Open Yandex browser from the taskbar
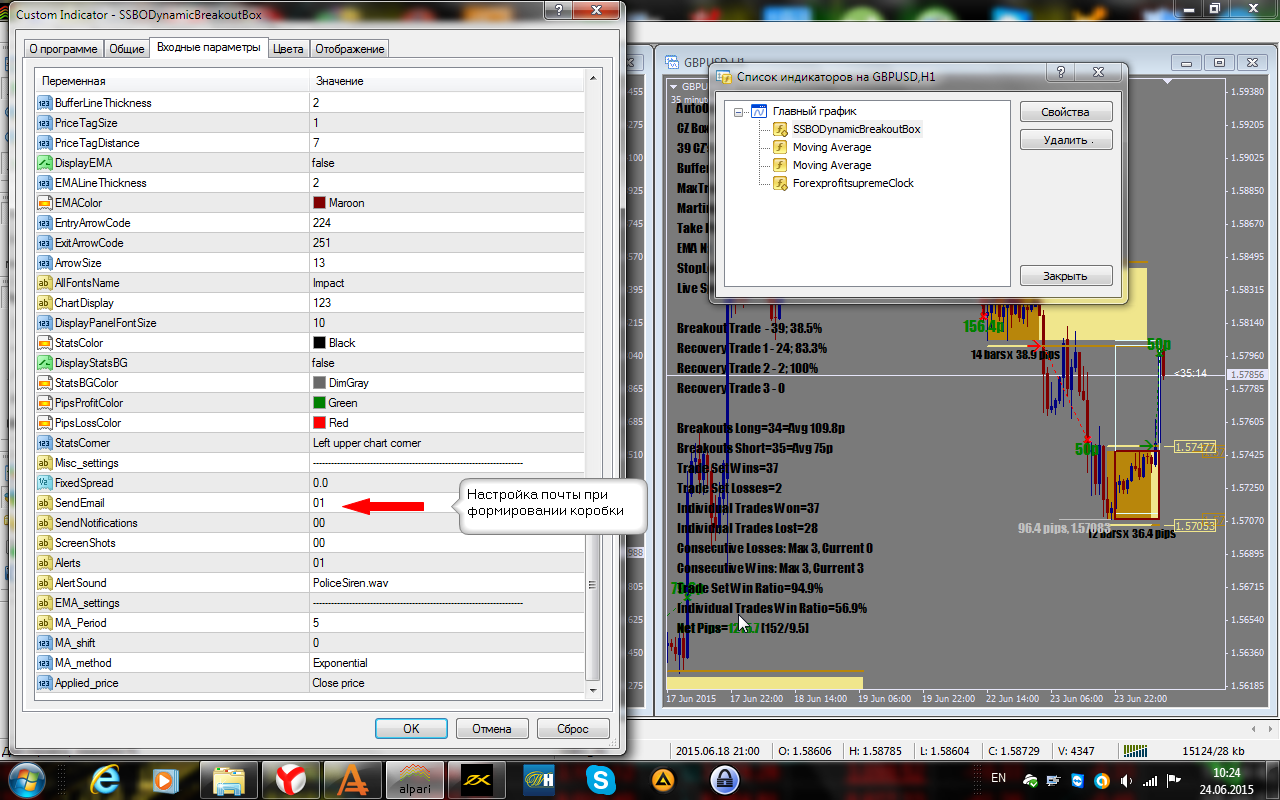Image resolution: width=1280 pixels, height=800 pixels. [291, 779]
